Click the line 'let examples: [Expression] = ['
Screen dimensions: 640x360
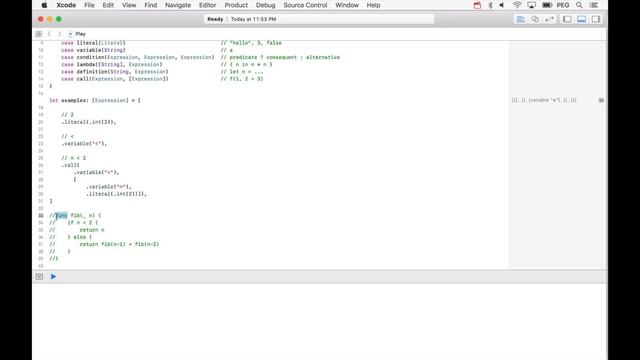[95, 100]
